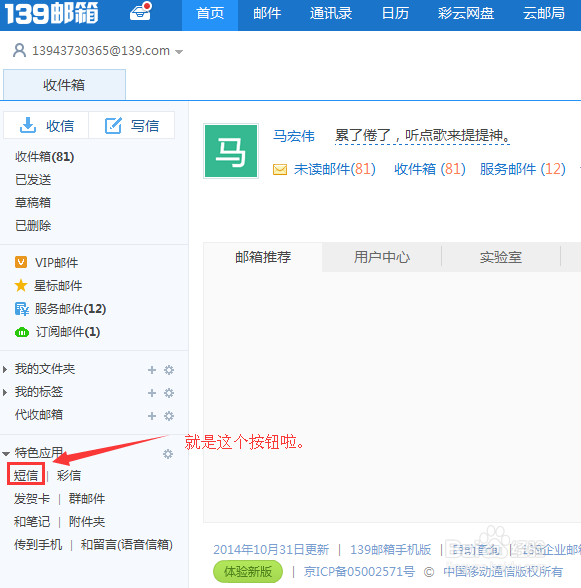Open the 草稿箱 folder
The height and width of the screenshot is (588, 581).
pos(33,202)
